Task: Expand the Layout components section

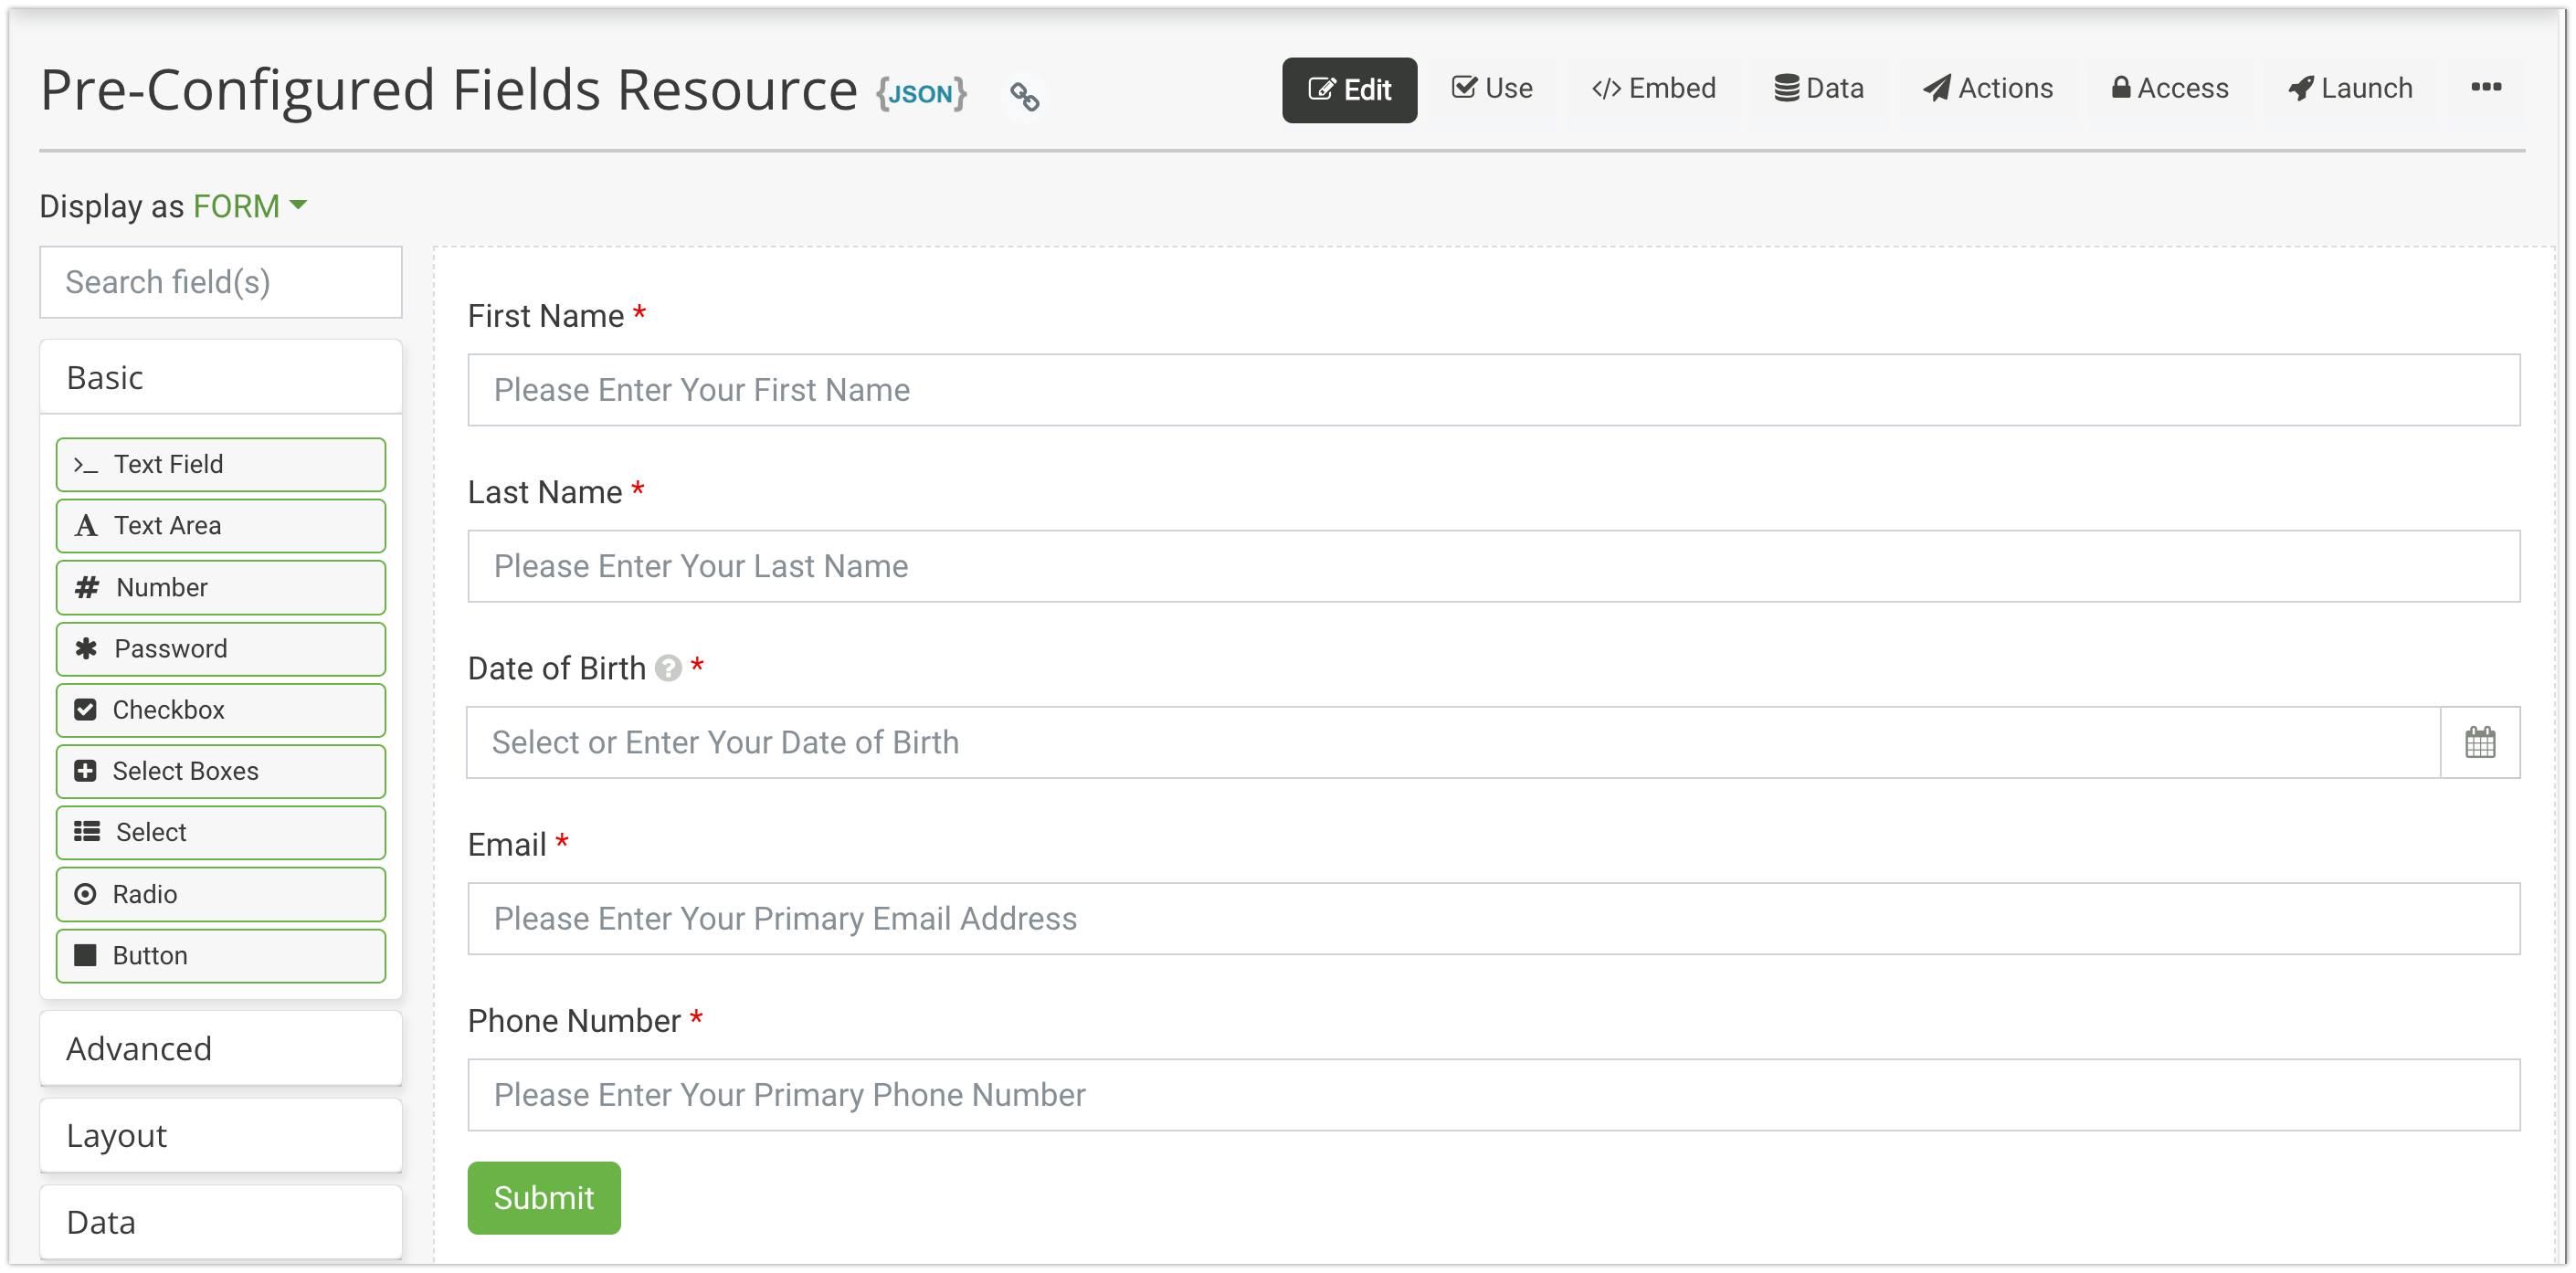Action: click(221, 1135)
